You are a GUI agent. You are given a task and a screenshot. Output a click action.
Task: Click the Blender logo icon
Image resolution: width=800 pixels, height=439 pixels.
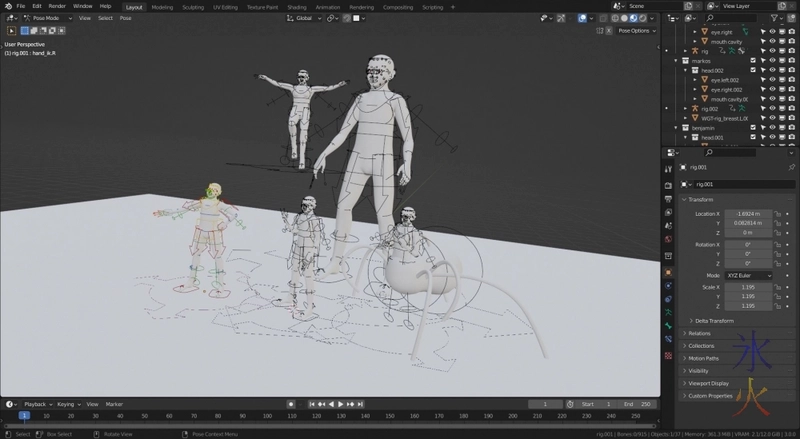[x=7, y=6]
